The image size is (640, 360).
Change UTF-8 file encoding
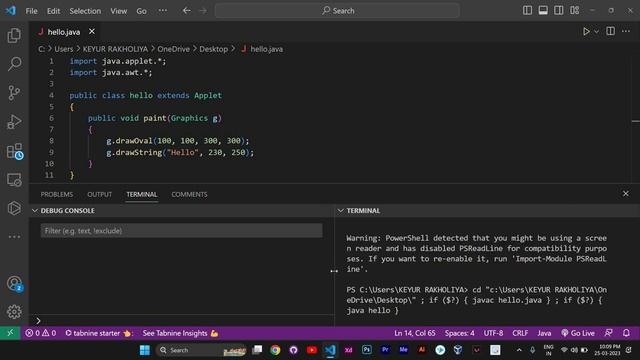(493, 333)
